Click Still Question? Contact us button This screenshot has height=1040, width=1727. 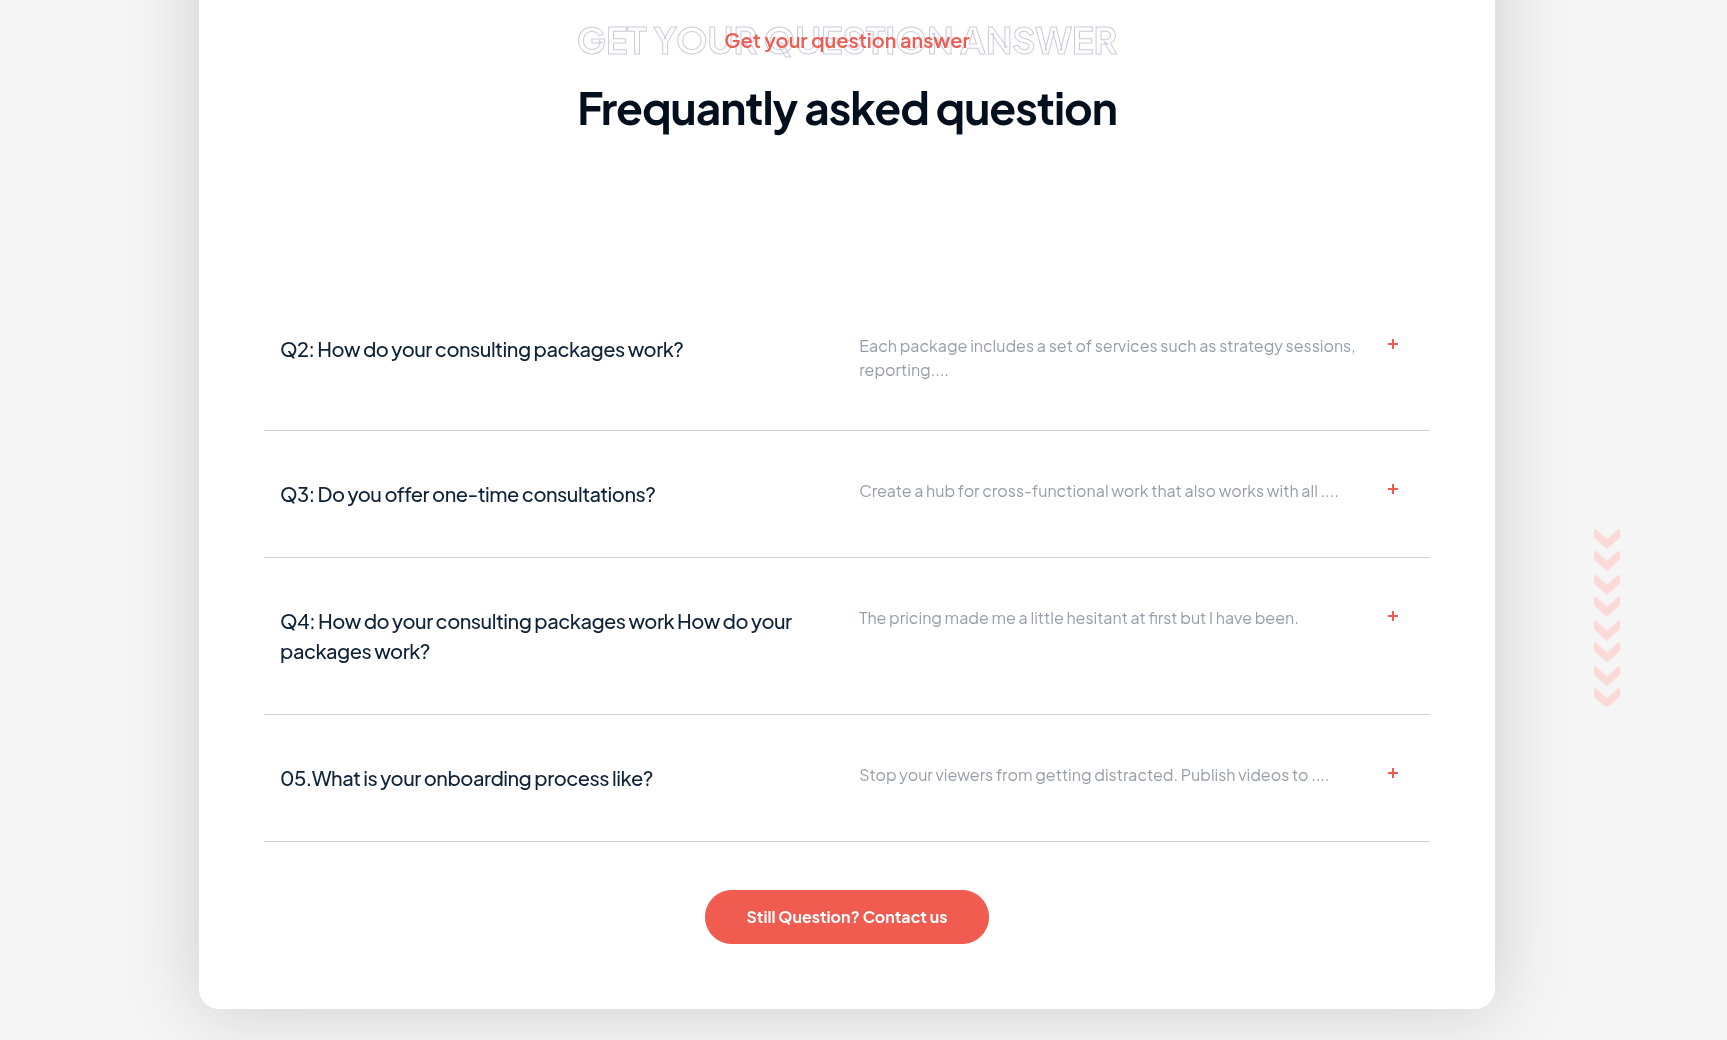(846, 917)
